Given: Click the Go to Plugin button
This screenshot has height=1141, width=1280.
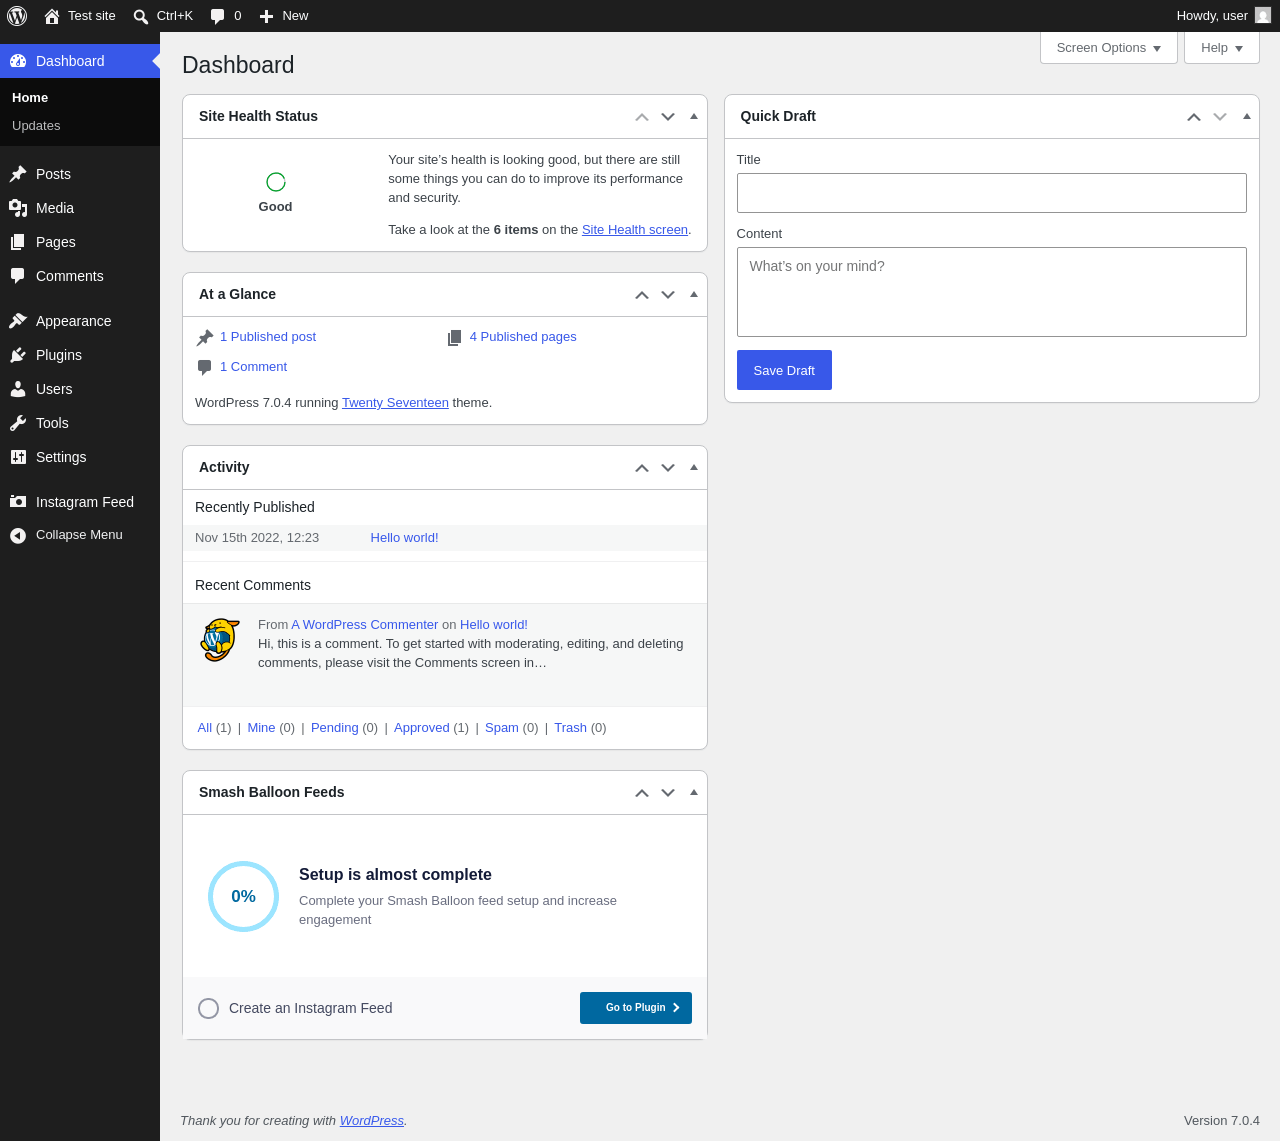Looking at the screenshot, I should click(x=636, y=1008).
